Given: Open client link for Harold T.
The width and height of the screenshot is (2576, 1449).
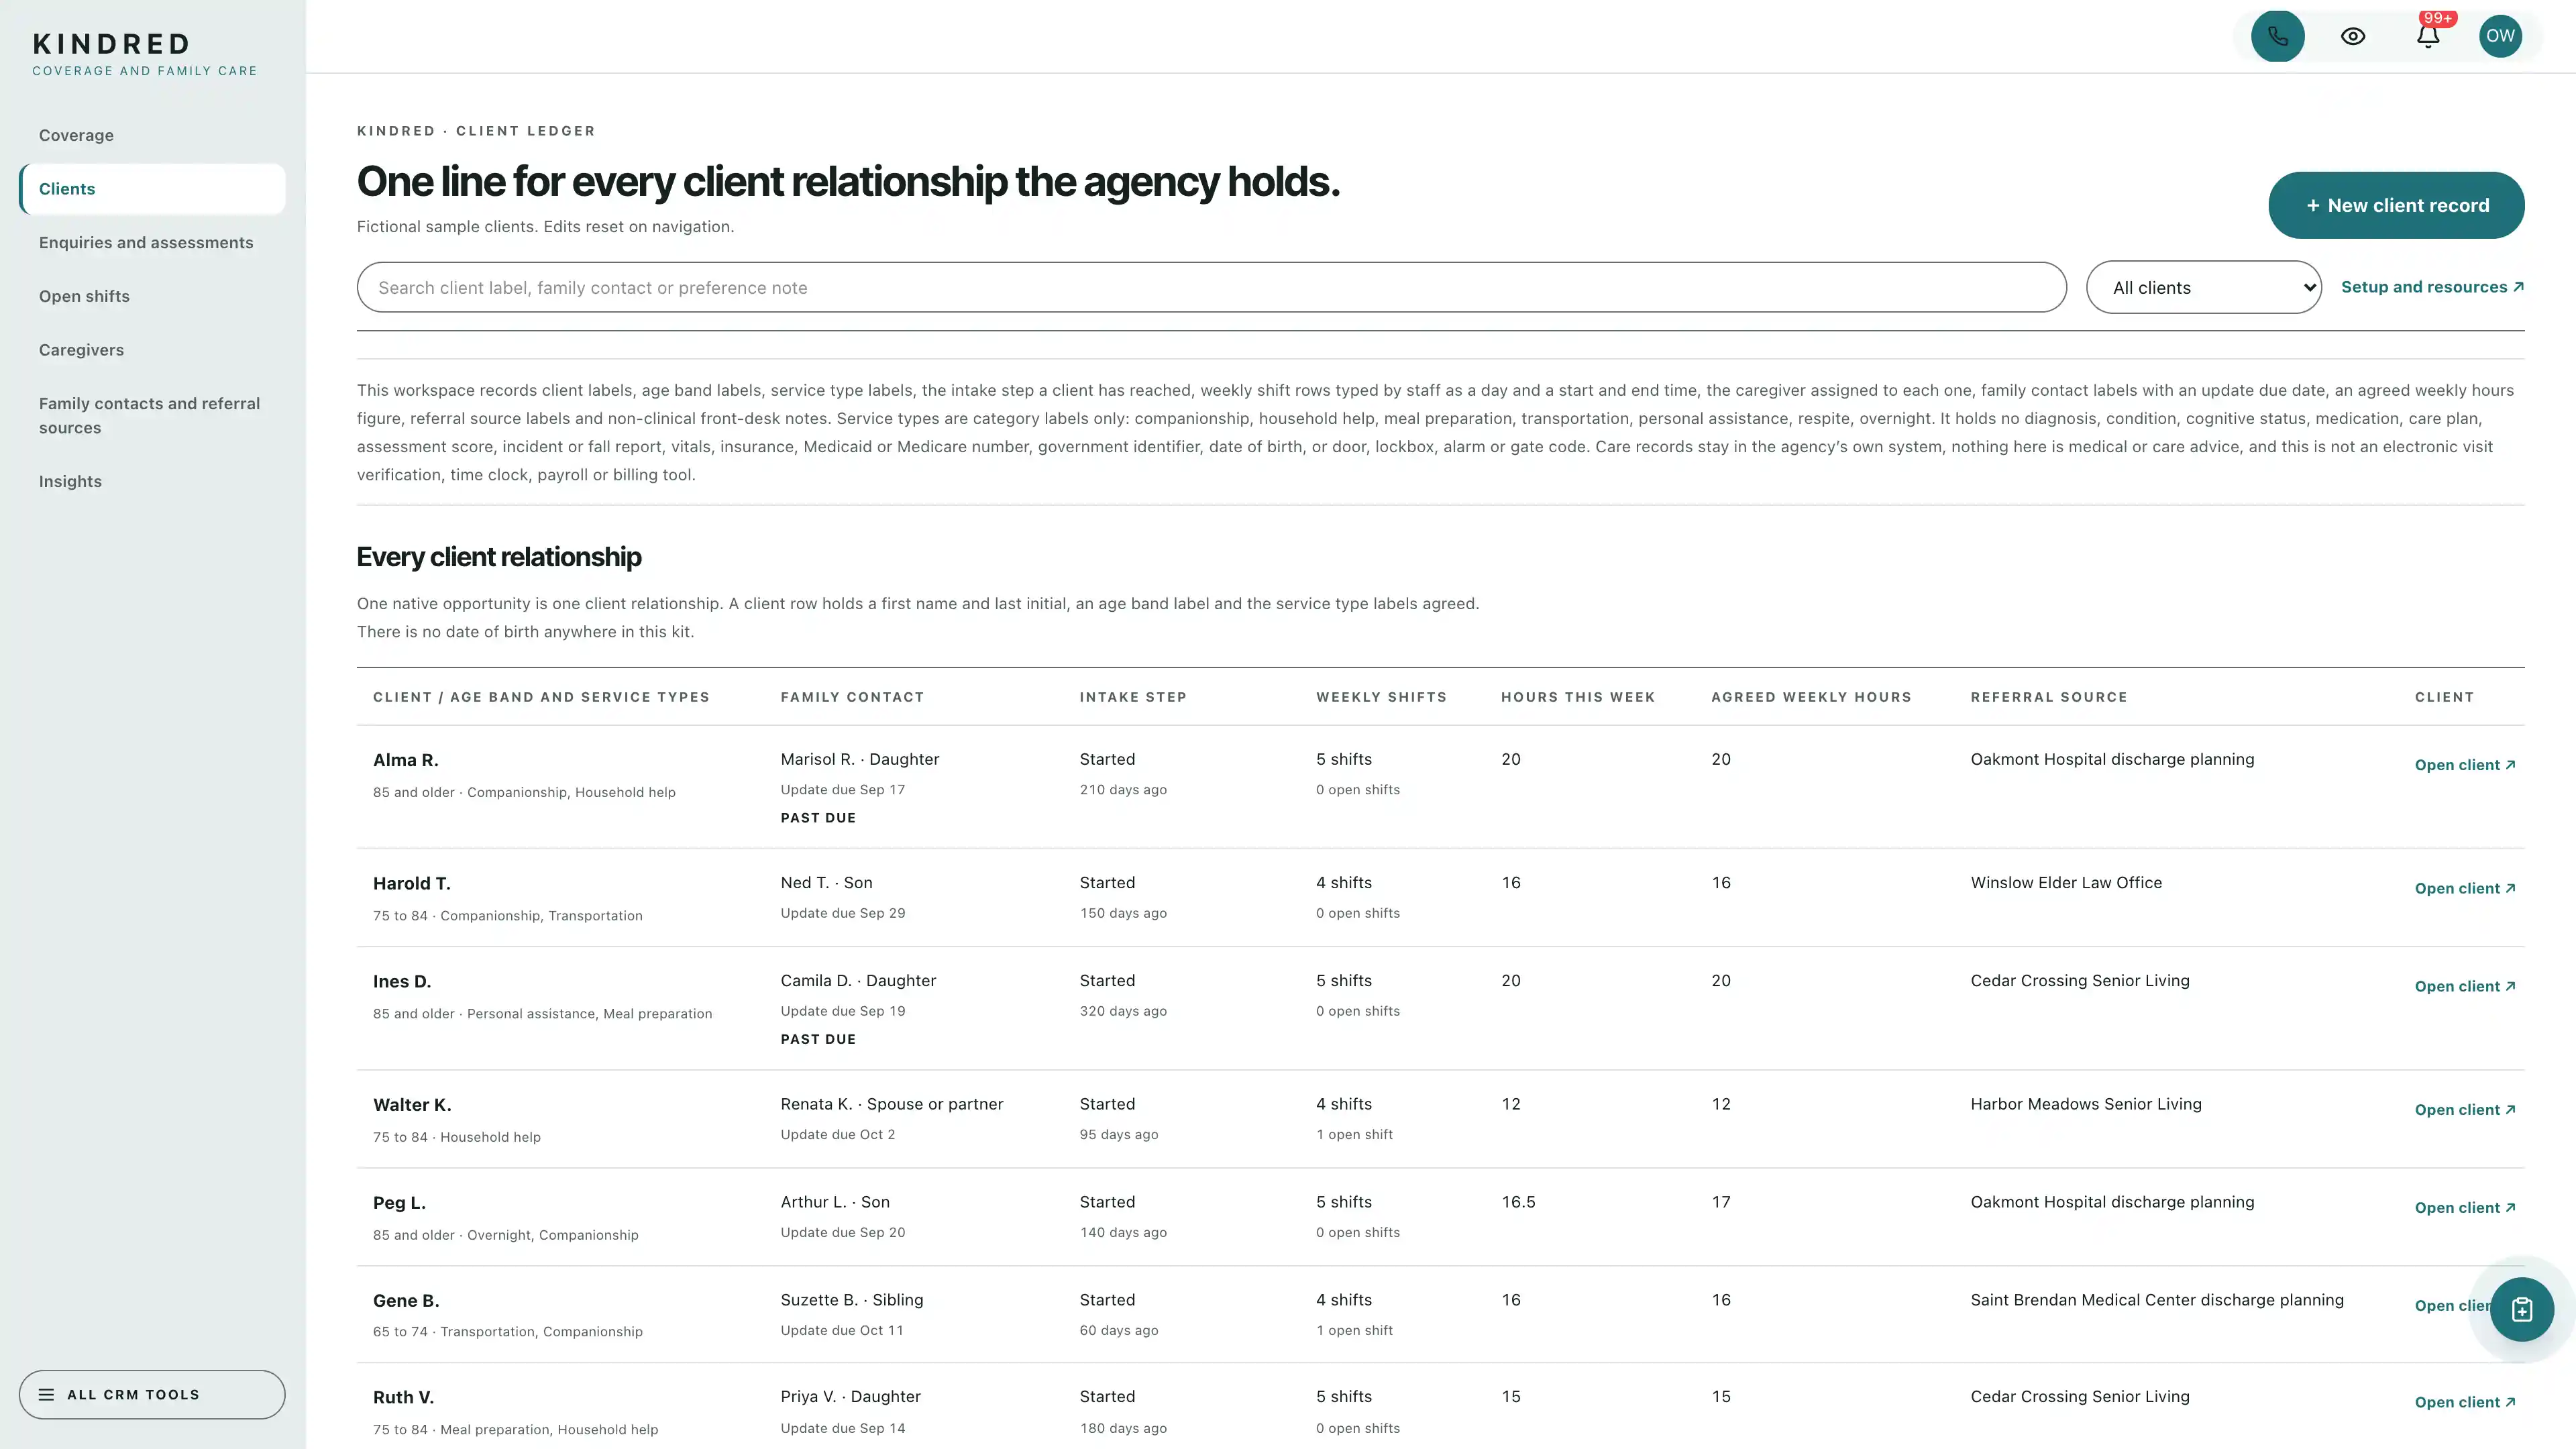Looking at the screenshot, I should 2464,888.
